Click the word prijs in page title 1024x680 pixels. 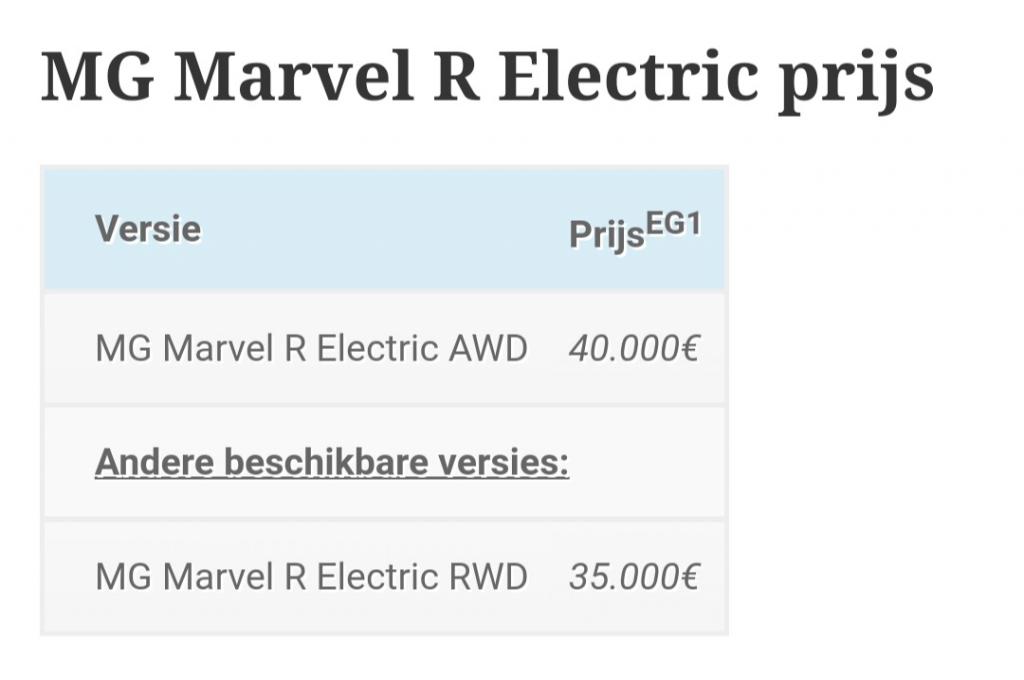tap(856, 82)
